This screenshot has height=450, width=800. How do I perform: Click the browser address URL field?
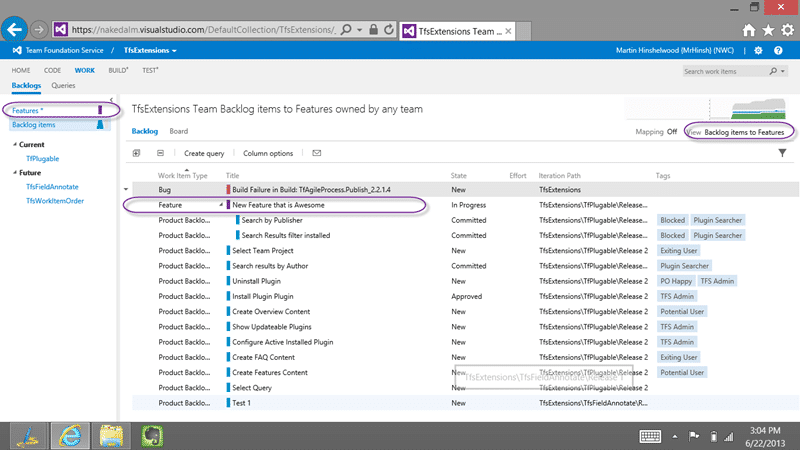pos(204,30)
